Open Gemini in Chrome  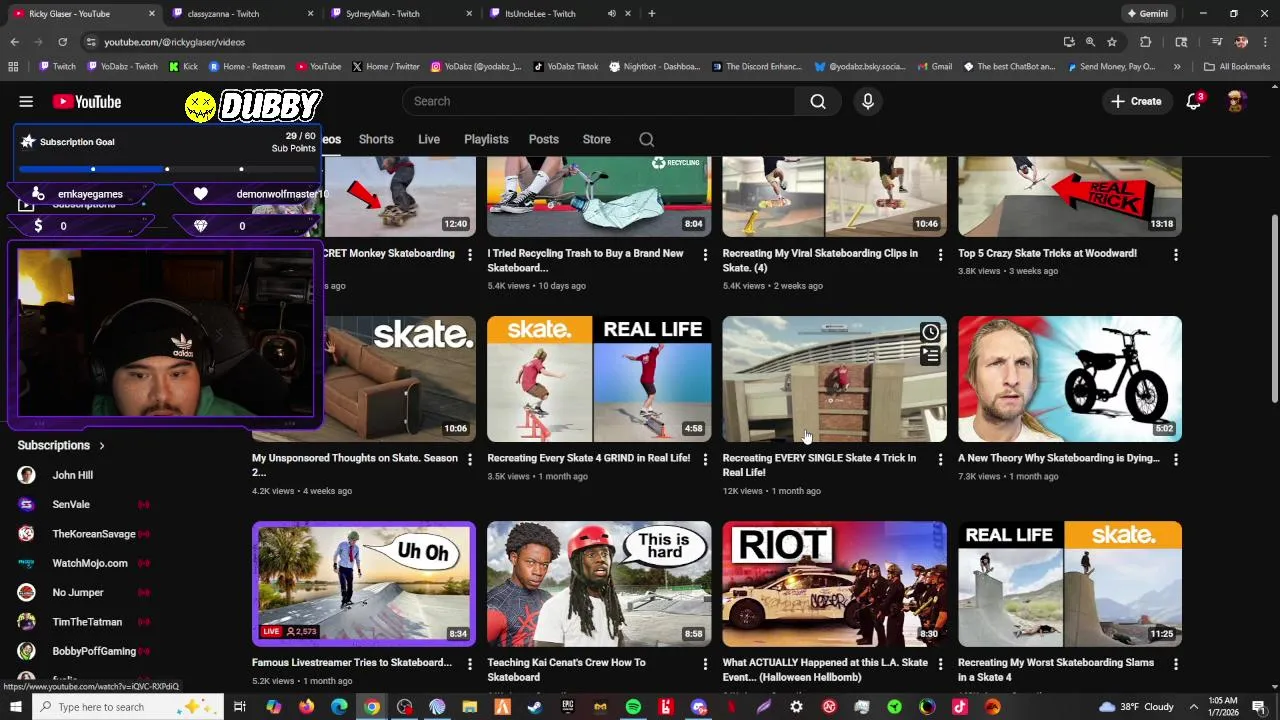[1147, 14]
